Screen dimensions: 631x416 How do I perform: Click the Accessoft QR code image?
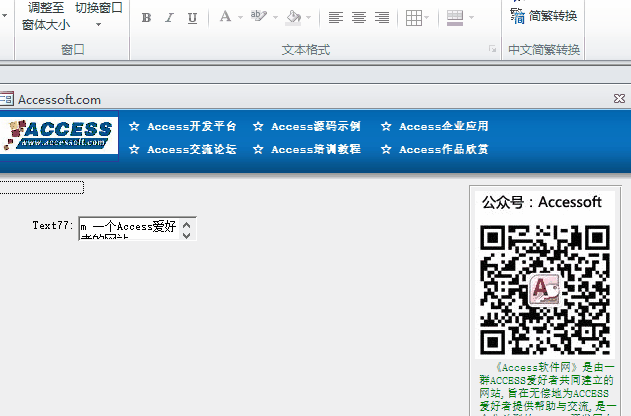[545, 290]
